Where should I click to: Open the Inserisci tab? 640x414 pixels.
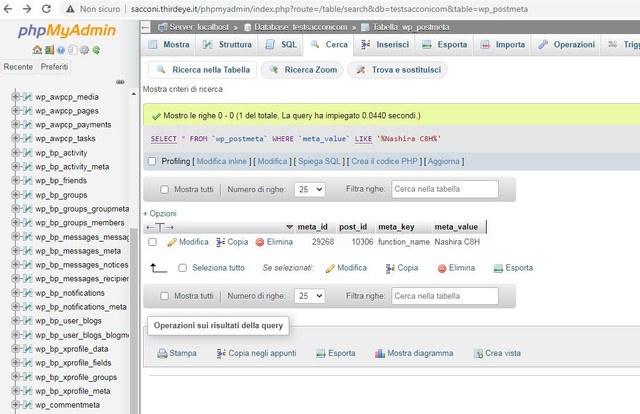click(x=385, y=45)
